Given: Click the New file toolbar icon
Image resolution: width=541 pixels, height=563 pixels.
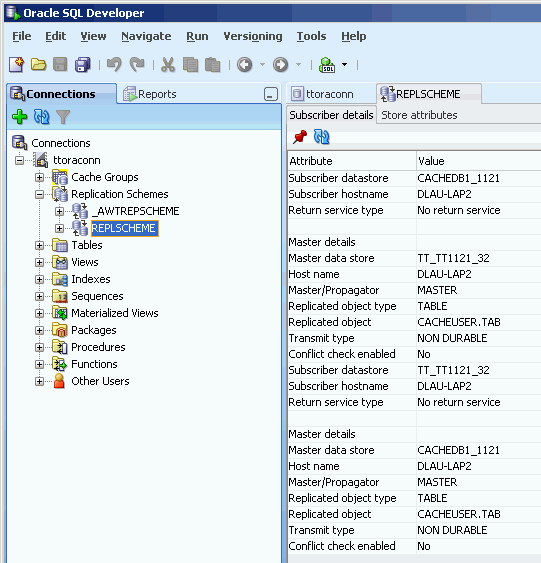Looking at the screenshot, I should pos(17,65).
